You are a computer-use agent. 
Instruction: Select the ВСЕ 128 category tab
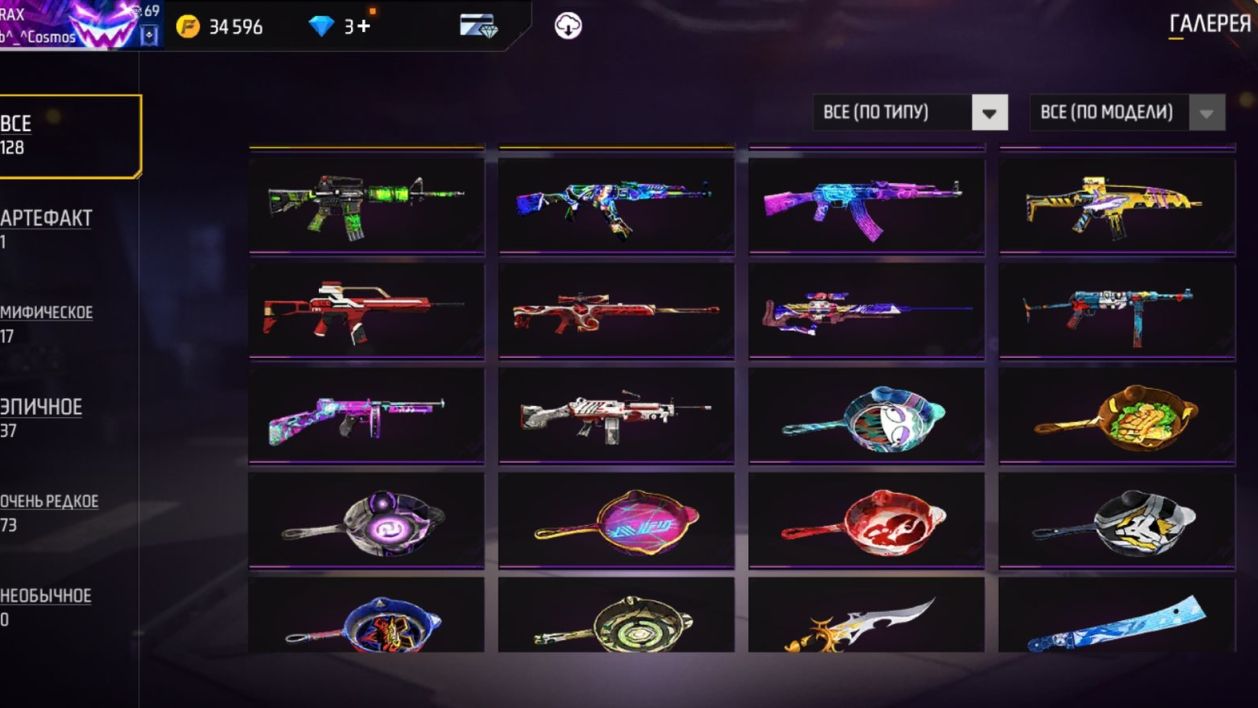coord(70,136)
